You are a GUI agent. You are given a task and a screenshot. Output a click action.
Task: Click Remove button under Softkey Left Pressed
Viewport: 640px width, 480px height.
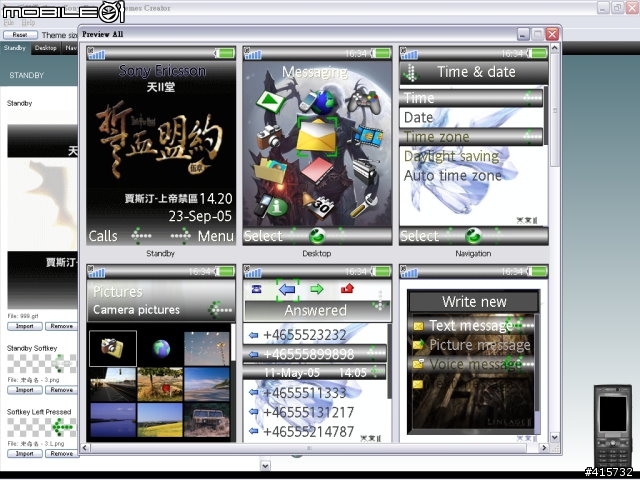[x=62, y=453]
